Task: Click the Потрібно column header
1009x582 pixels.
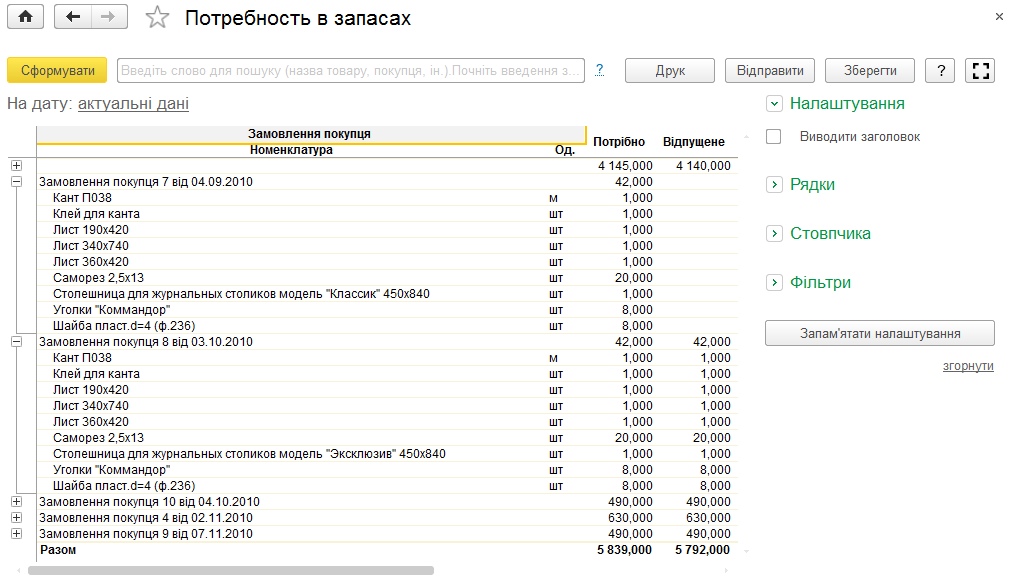Action: click(x=619, y=142)
